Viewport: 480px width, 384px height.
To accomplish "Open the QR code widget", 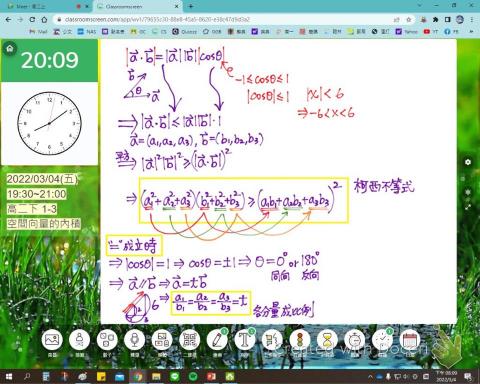I will tap(189, 340).
